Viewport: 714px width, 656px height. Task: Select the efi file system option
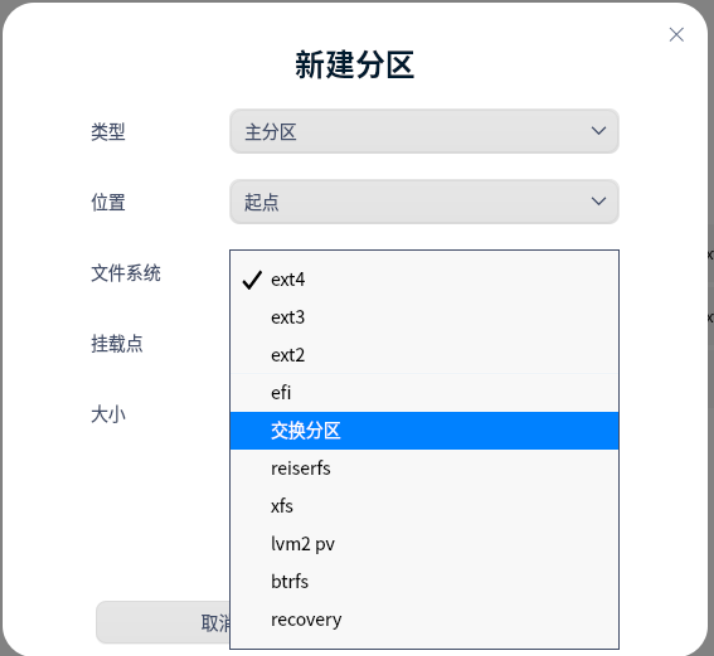(281, 394)
